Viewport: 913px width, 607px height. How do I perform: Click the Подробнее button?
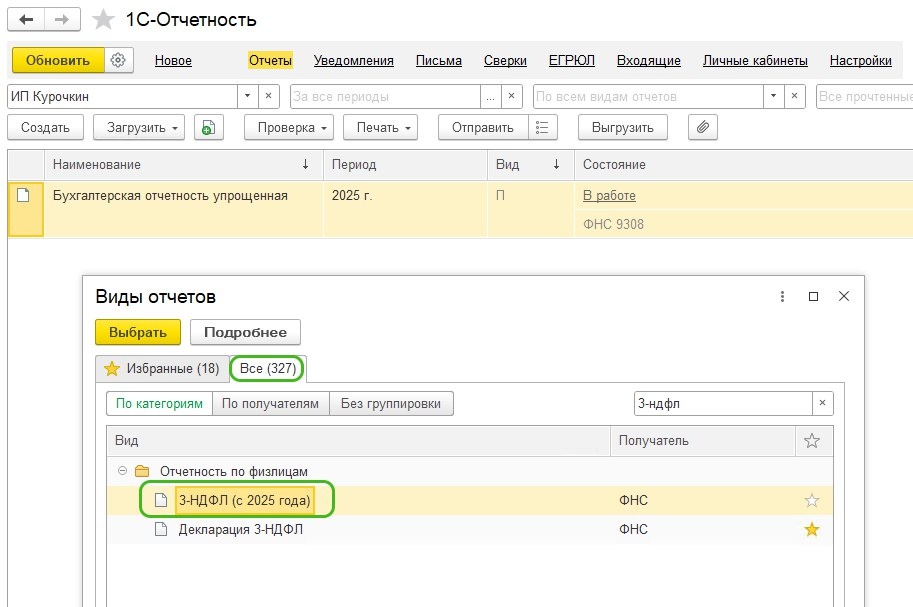click(x=245, y=332)
